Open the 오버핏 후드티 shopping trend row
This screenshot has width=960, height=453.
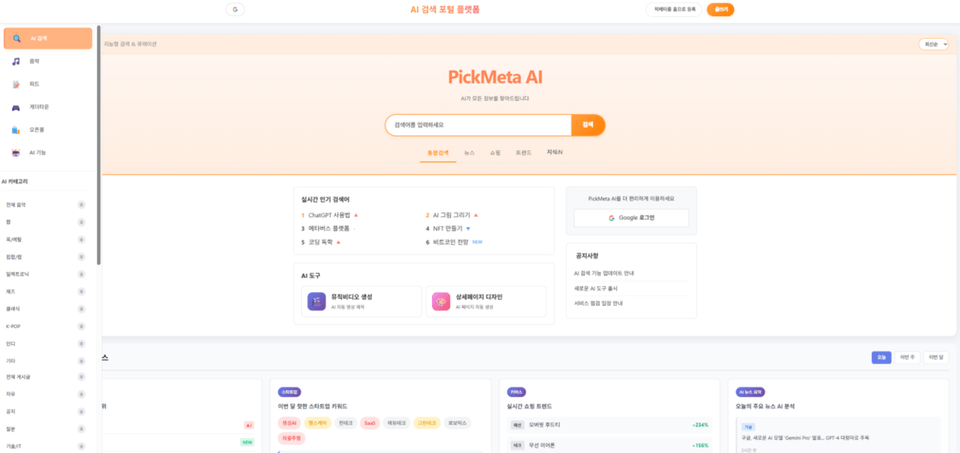(x=609, y=425)
